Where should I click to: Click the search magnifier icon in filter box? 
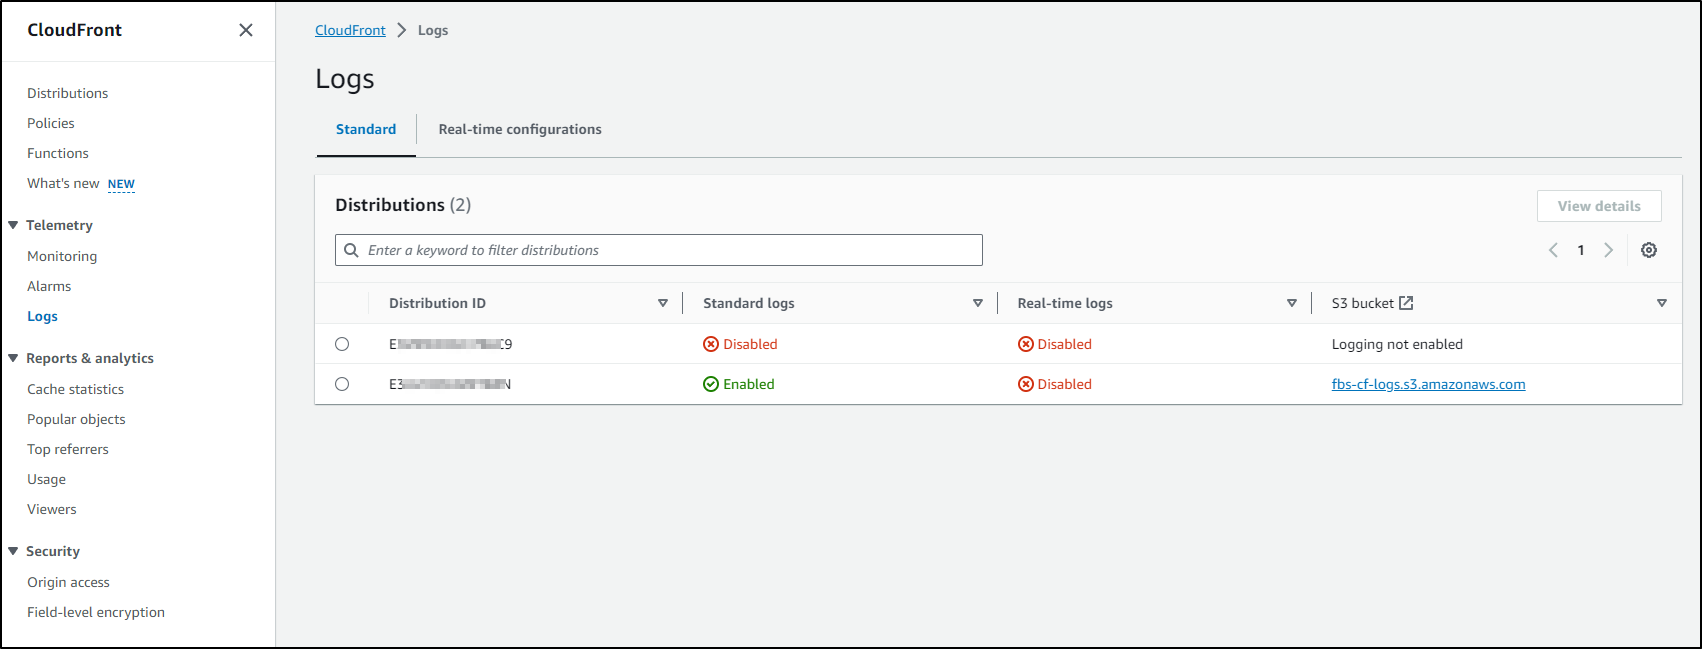pyautogui.click(x=351, y=250)
